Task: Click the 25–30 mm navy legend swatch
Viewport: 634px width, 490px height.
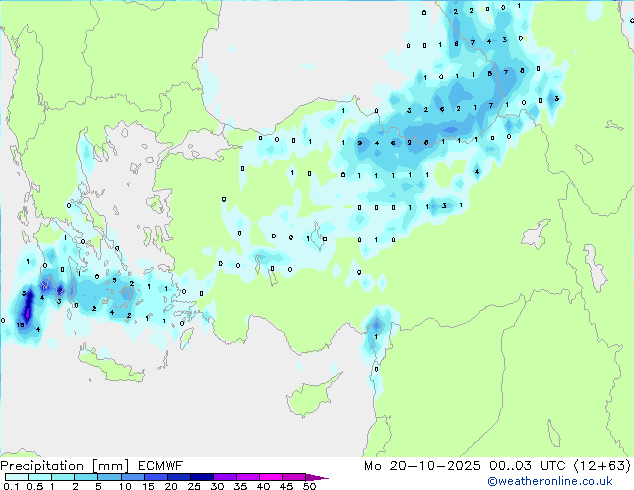Action: [x=201, y=477]
